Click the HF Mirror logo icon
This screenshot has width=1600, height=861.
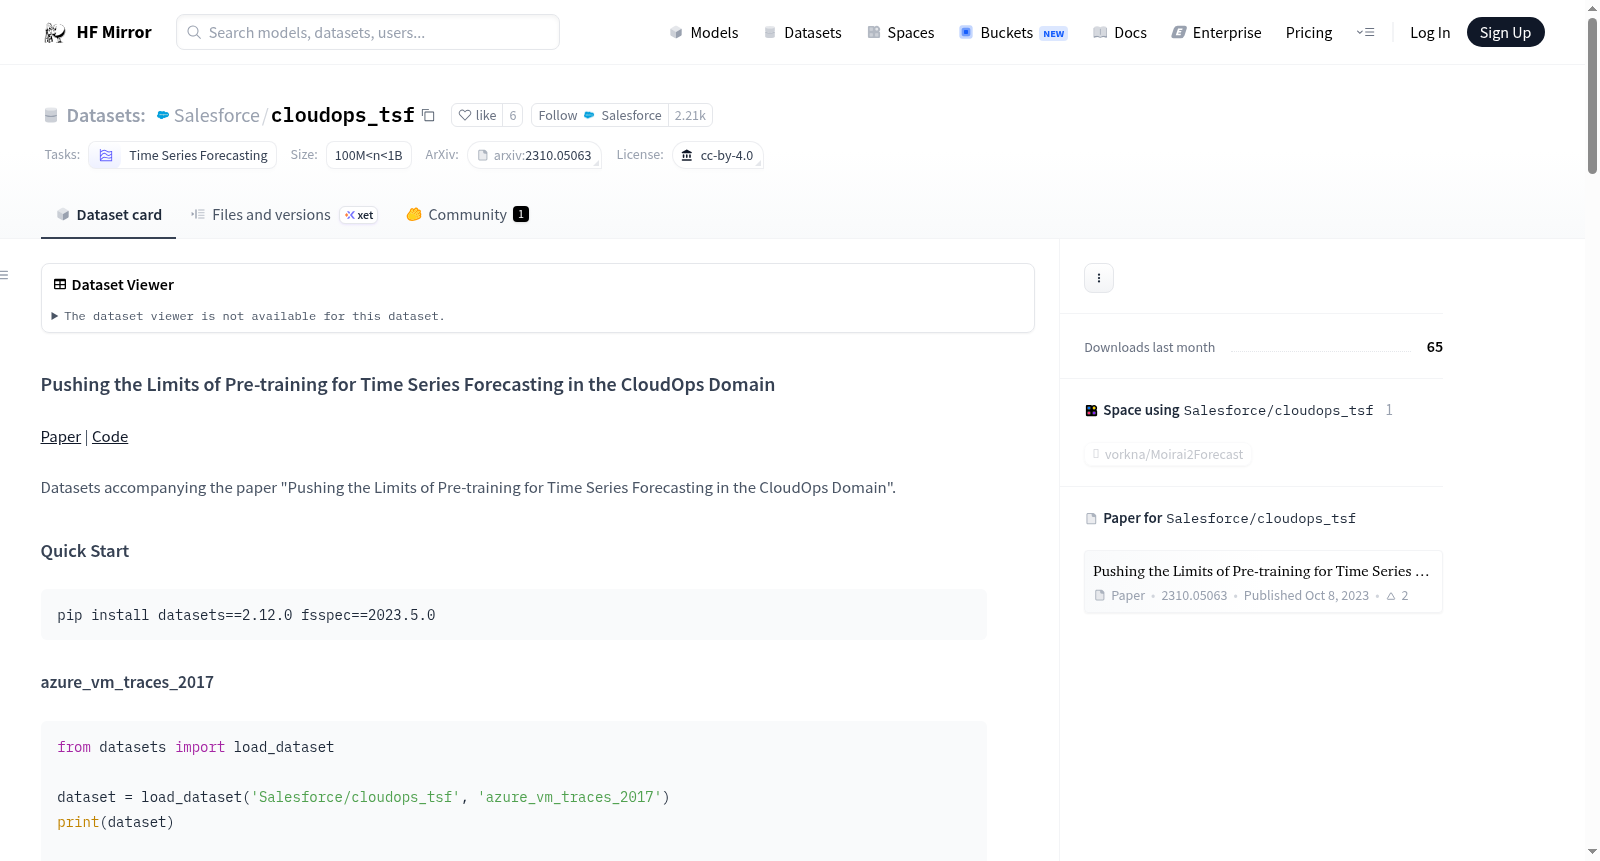coord(55,33)
